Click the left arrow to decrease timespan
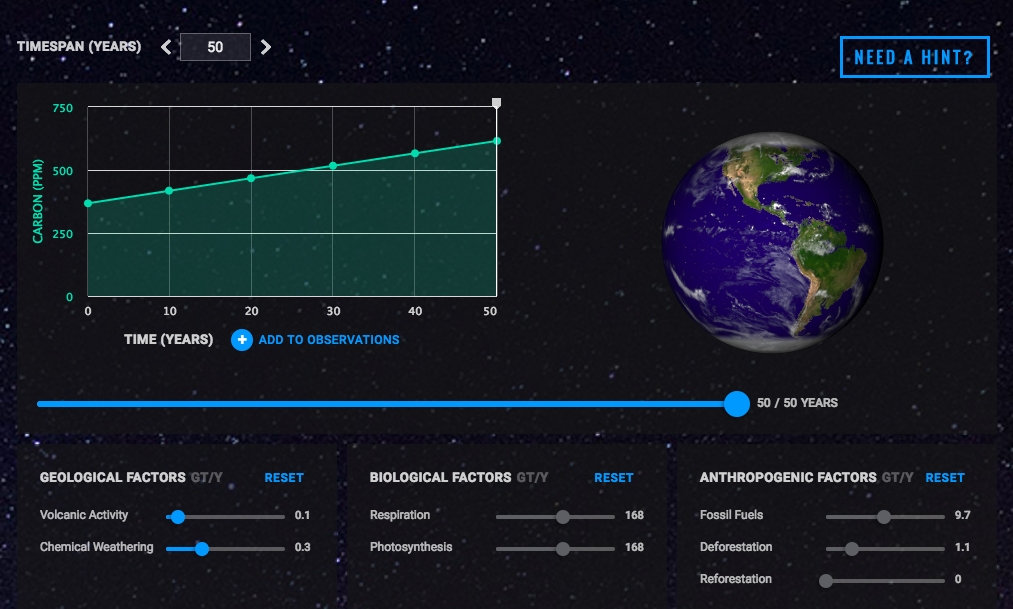1013x609 pixels. (x=166, y=46)
